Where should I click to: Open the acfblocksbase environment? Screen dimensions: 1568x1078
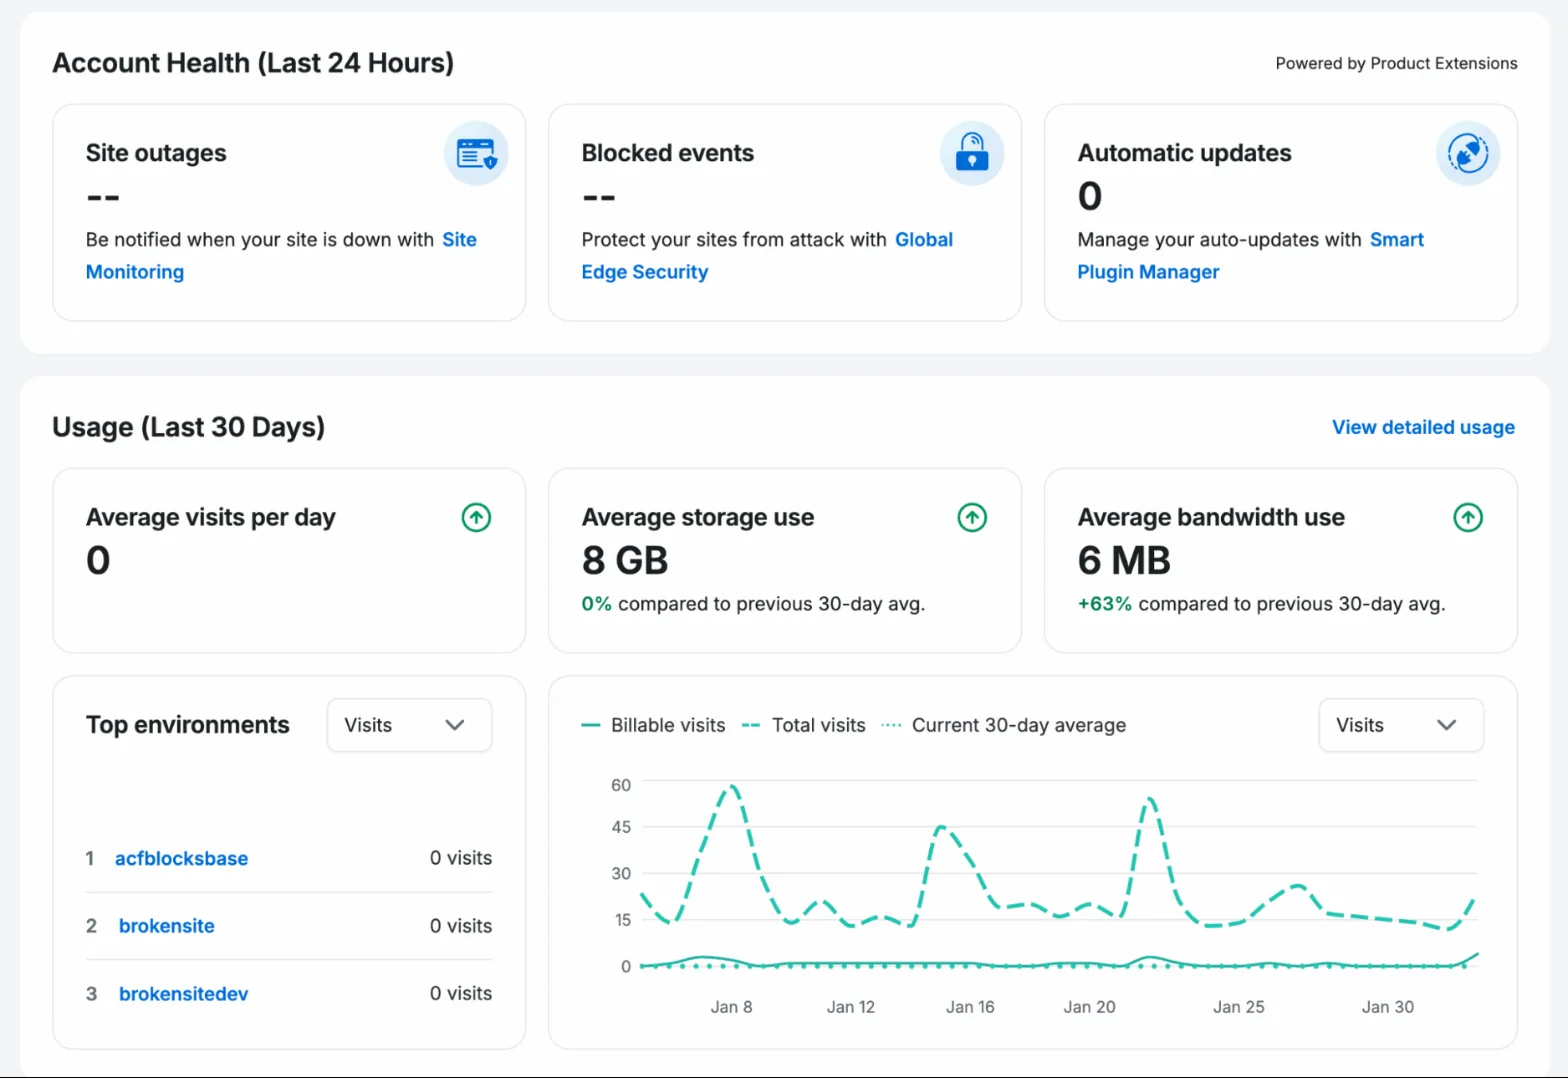(x=181, y=859)
